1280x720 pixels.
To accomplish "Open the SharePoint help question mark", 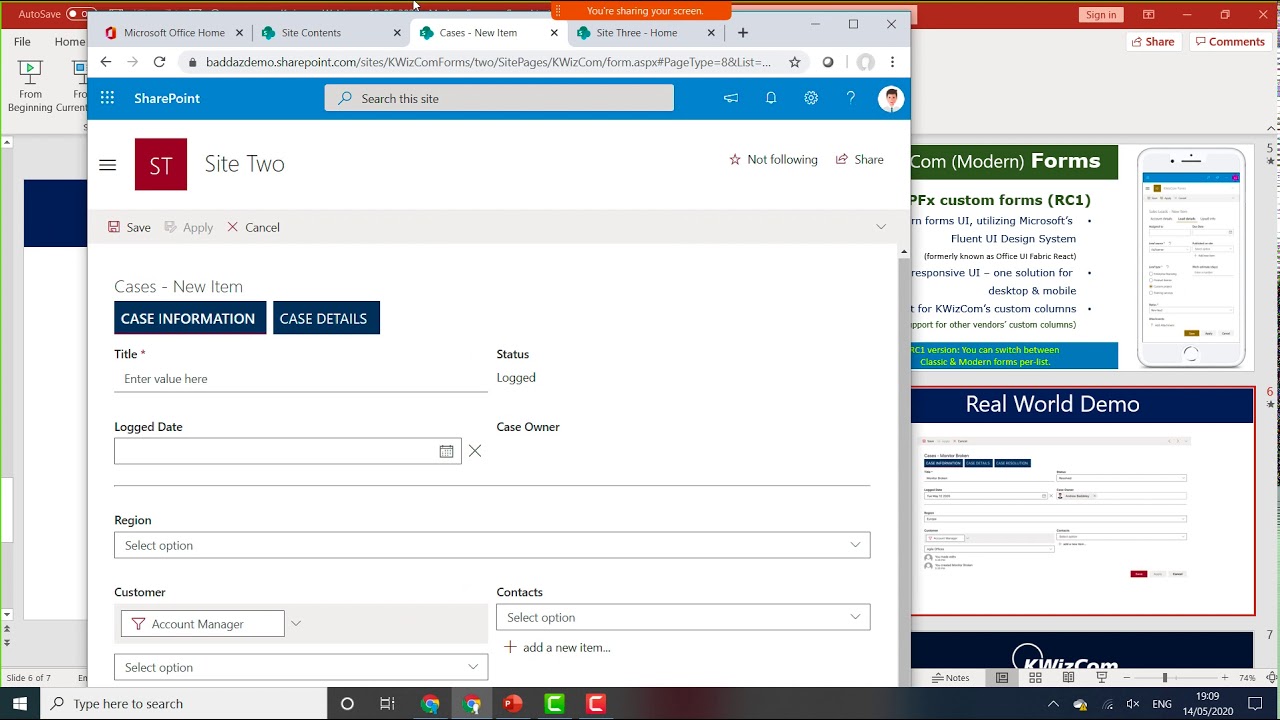I will (x=851, y=98).
